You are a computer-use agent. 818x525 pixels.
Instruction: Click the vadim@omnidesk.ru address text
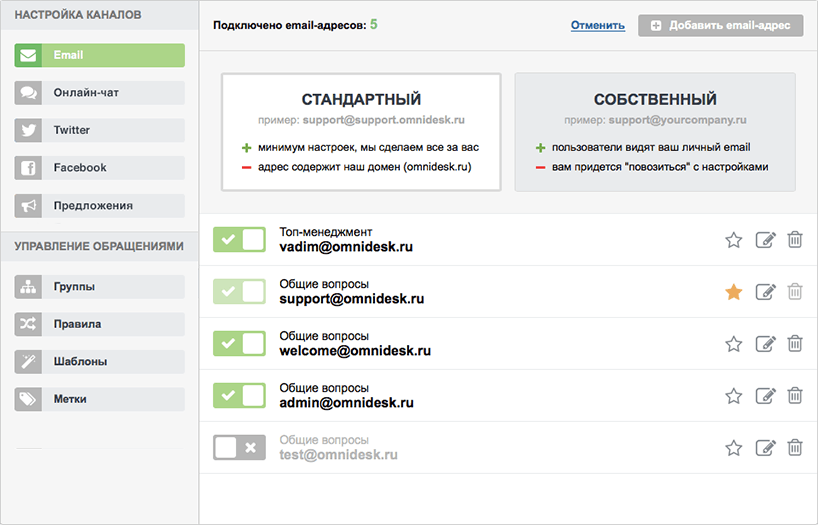(346, 247)
